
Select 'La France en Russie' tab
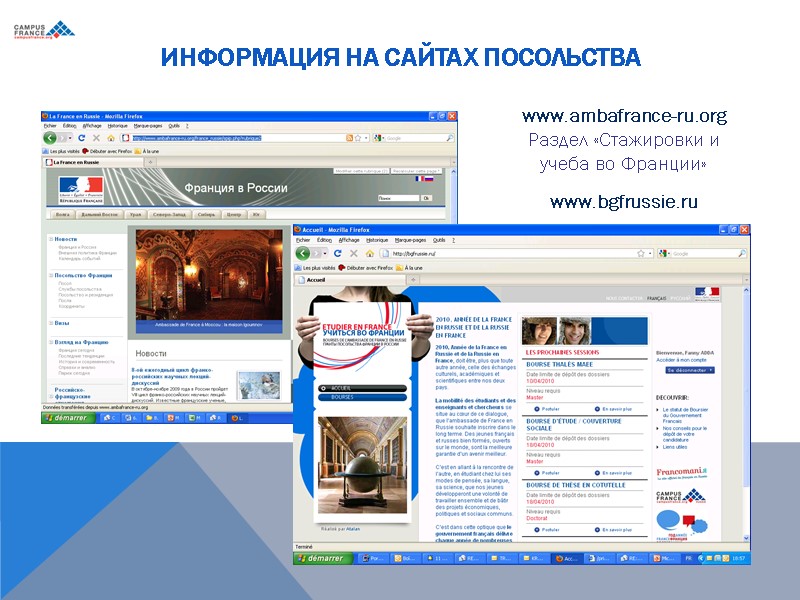[x=93, y=162]
